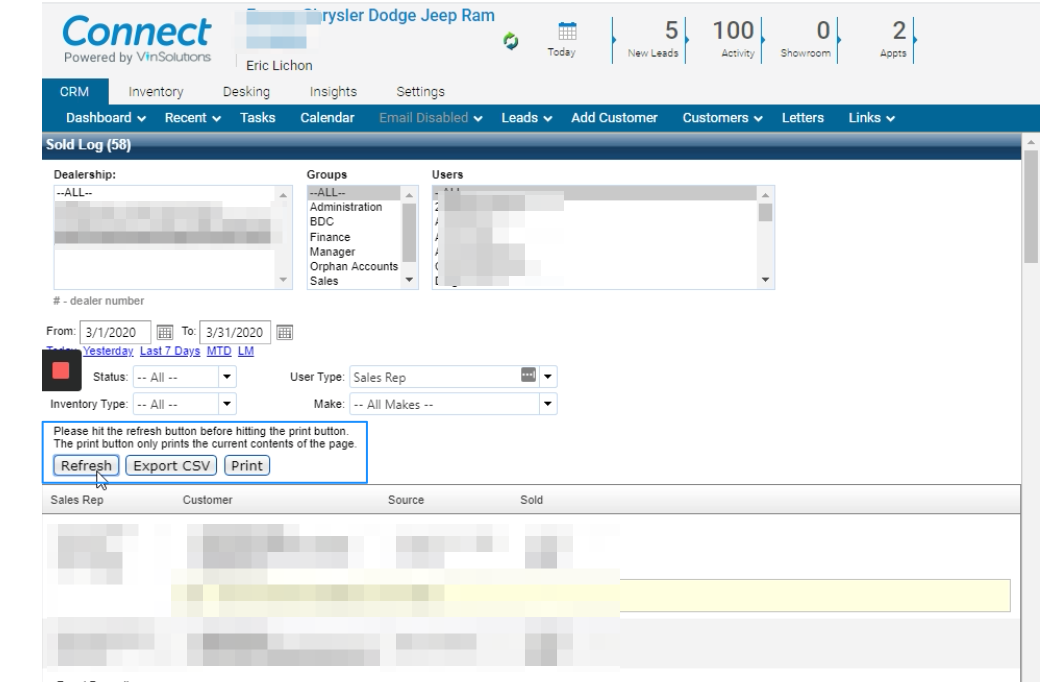The height and width of the screenshot is (682, 1040).
Task: Click the From date input field
Action: [115, 332]
